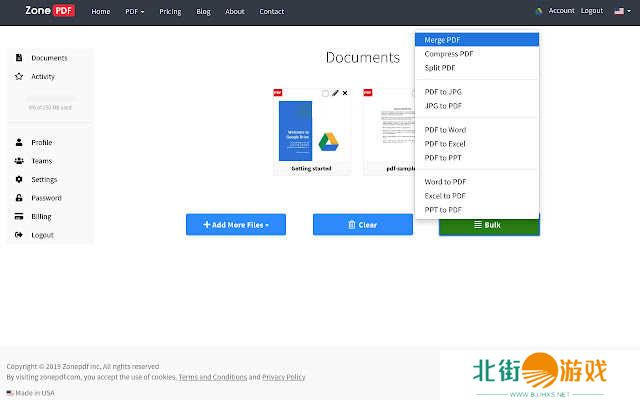Click the Teams group icon in sidebar
The width and height of the screenshot is (640, 400).
pyautogui.click(x=19, y=161)
